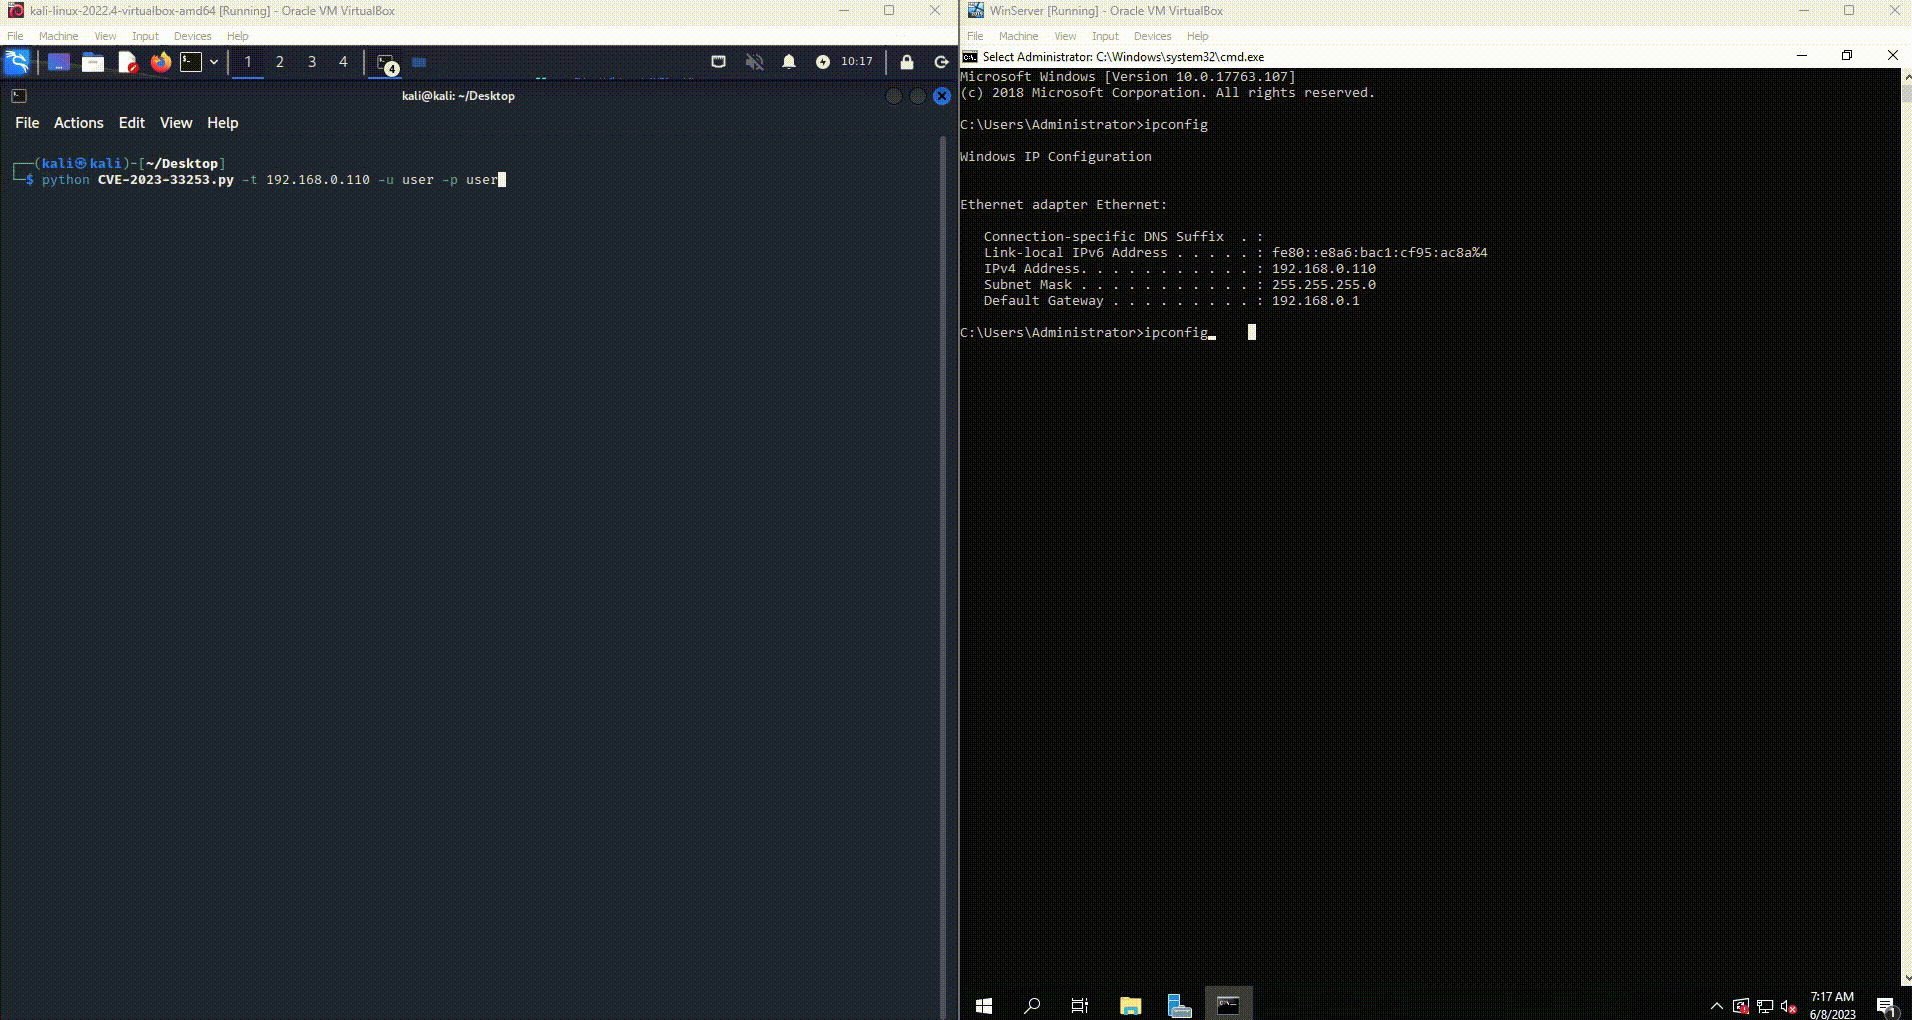Click the 10:17 clock in Kali panel
Viewport: 1912px width, 1020px height.
pos(857,61)
